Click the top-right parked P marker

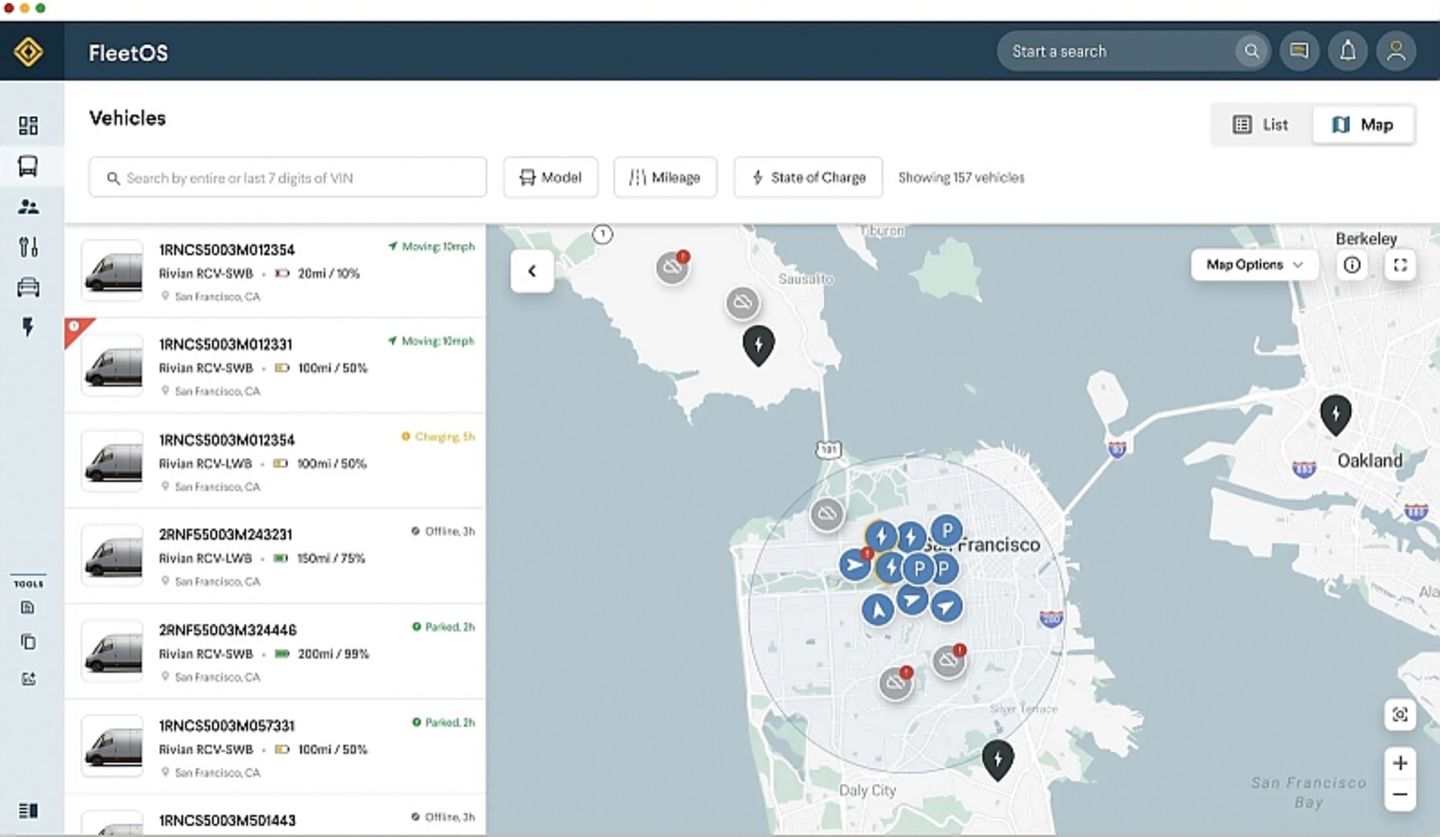946,531
